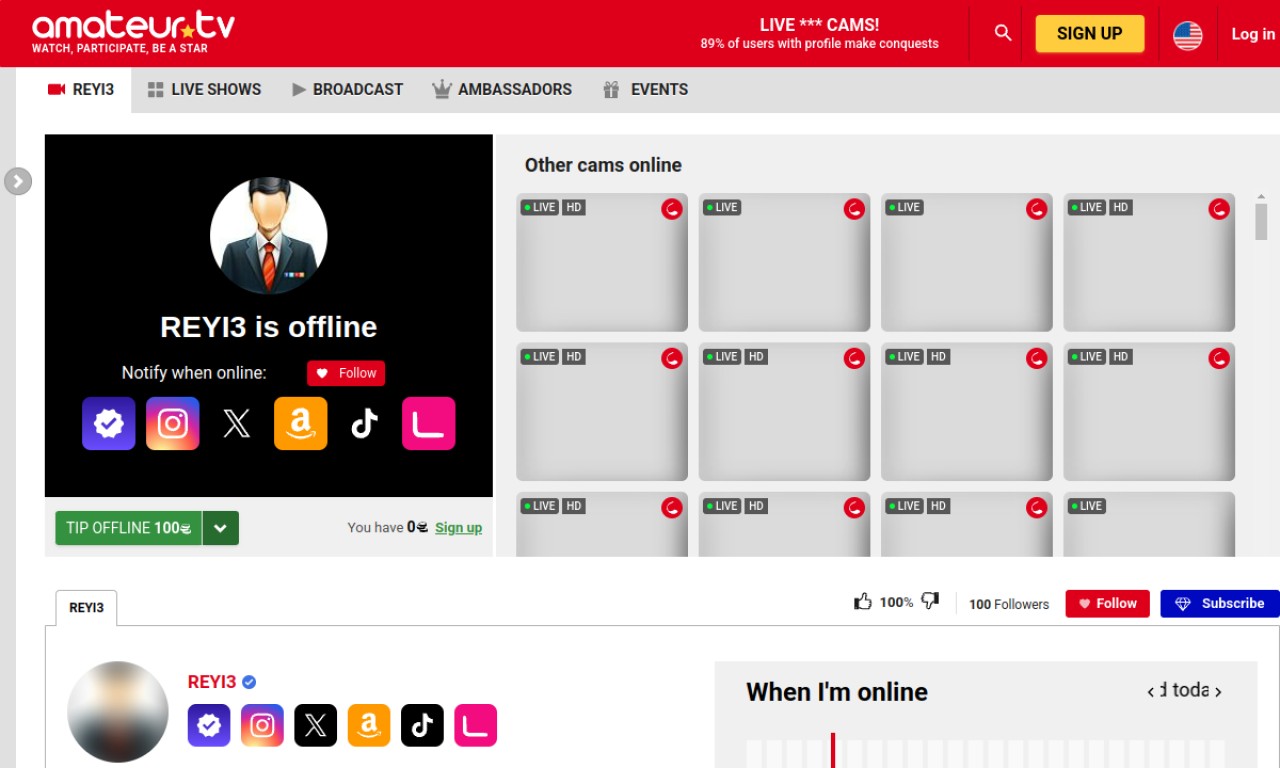
Task: Open the search magnifier icon
Action: click(x=1003, y=33)
